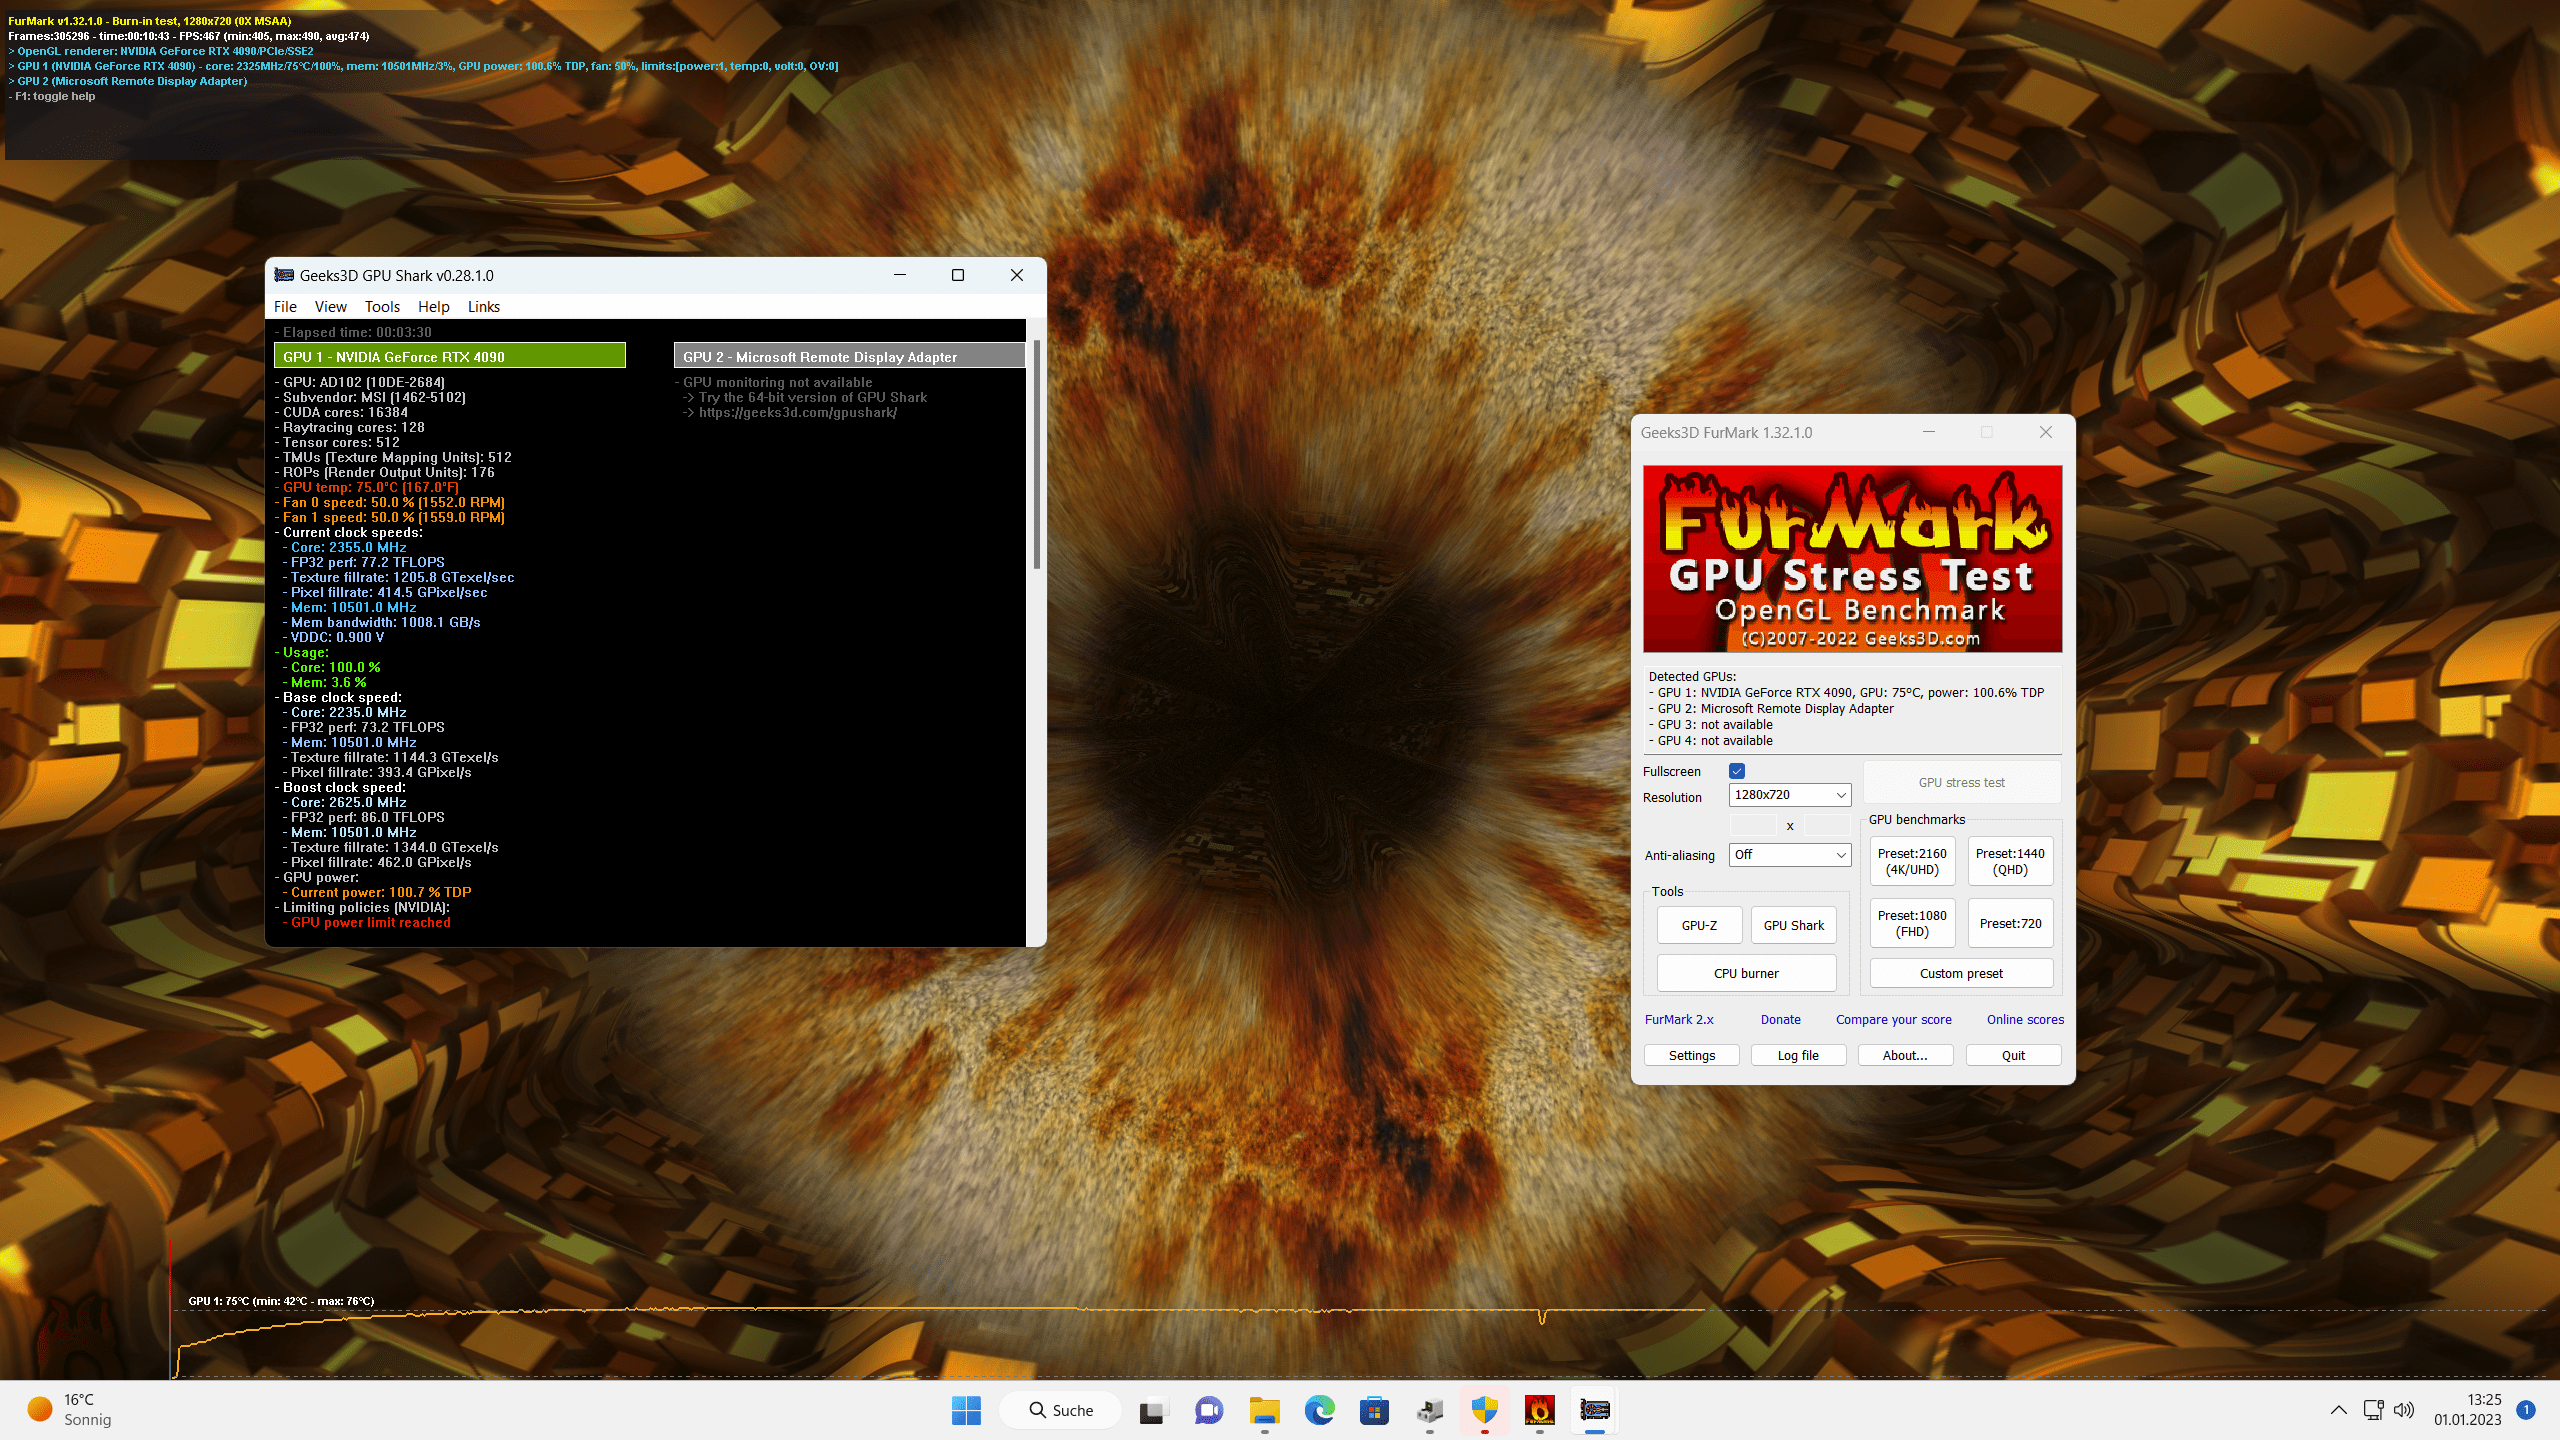Click the Custom preset button

(1961, 973)
